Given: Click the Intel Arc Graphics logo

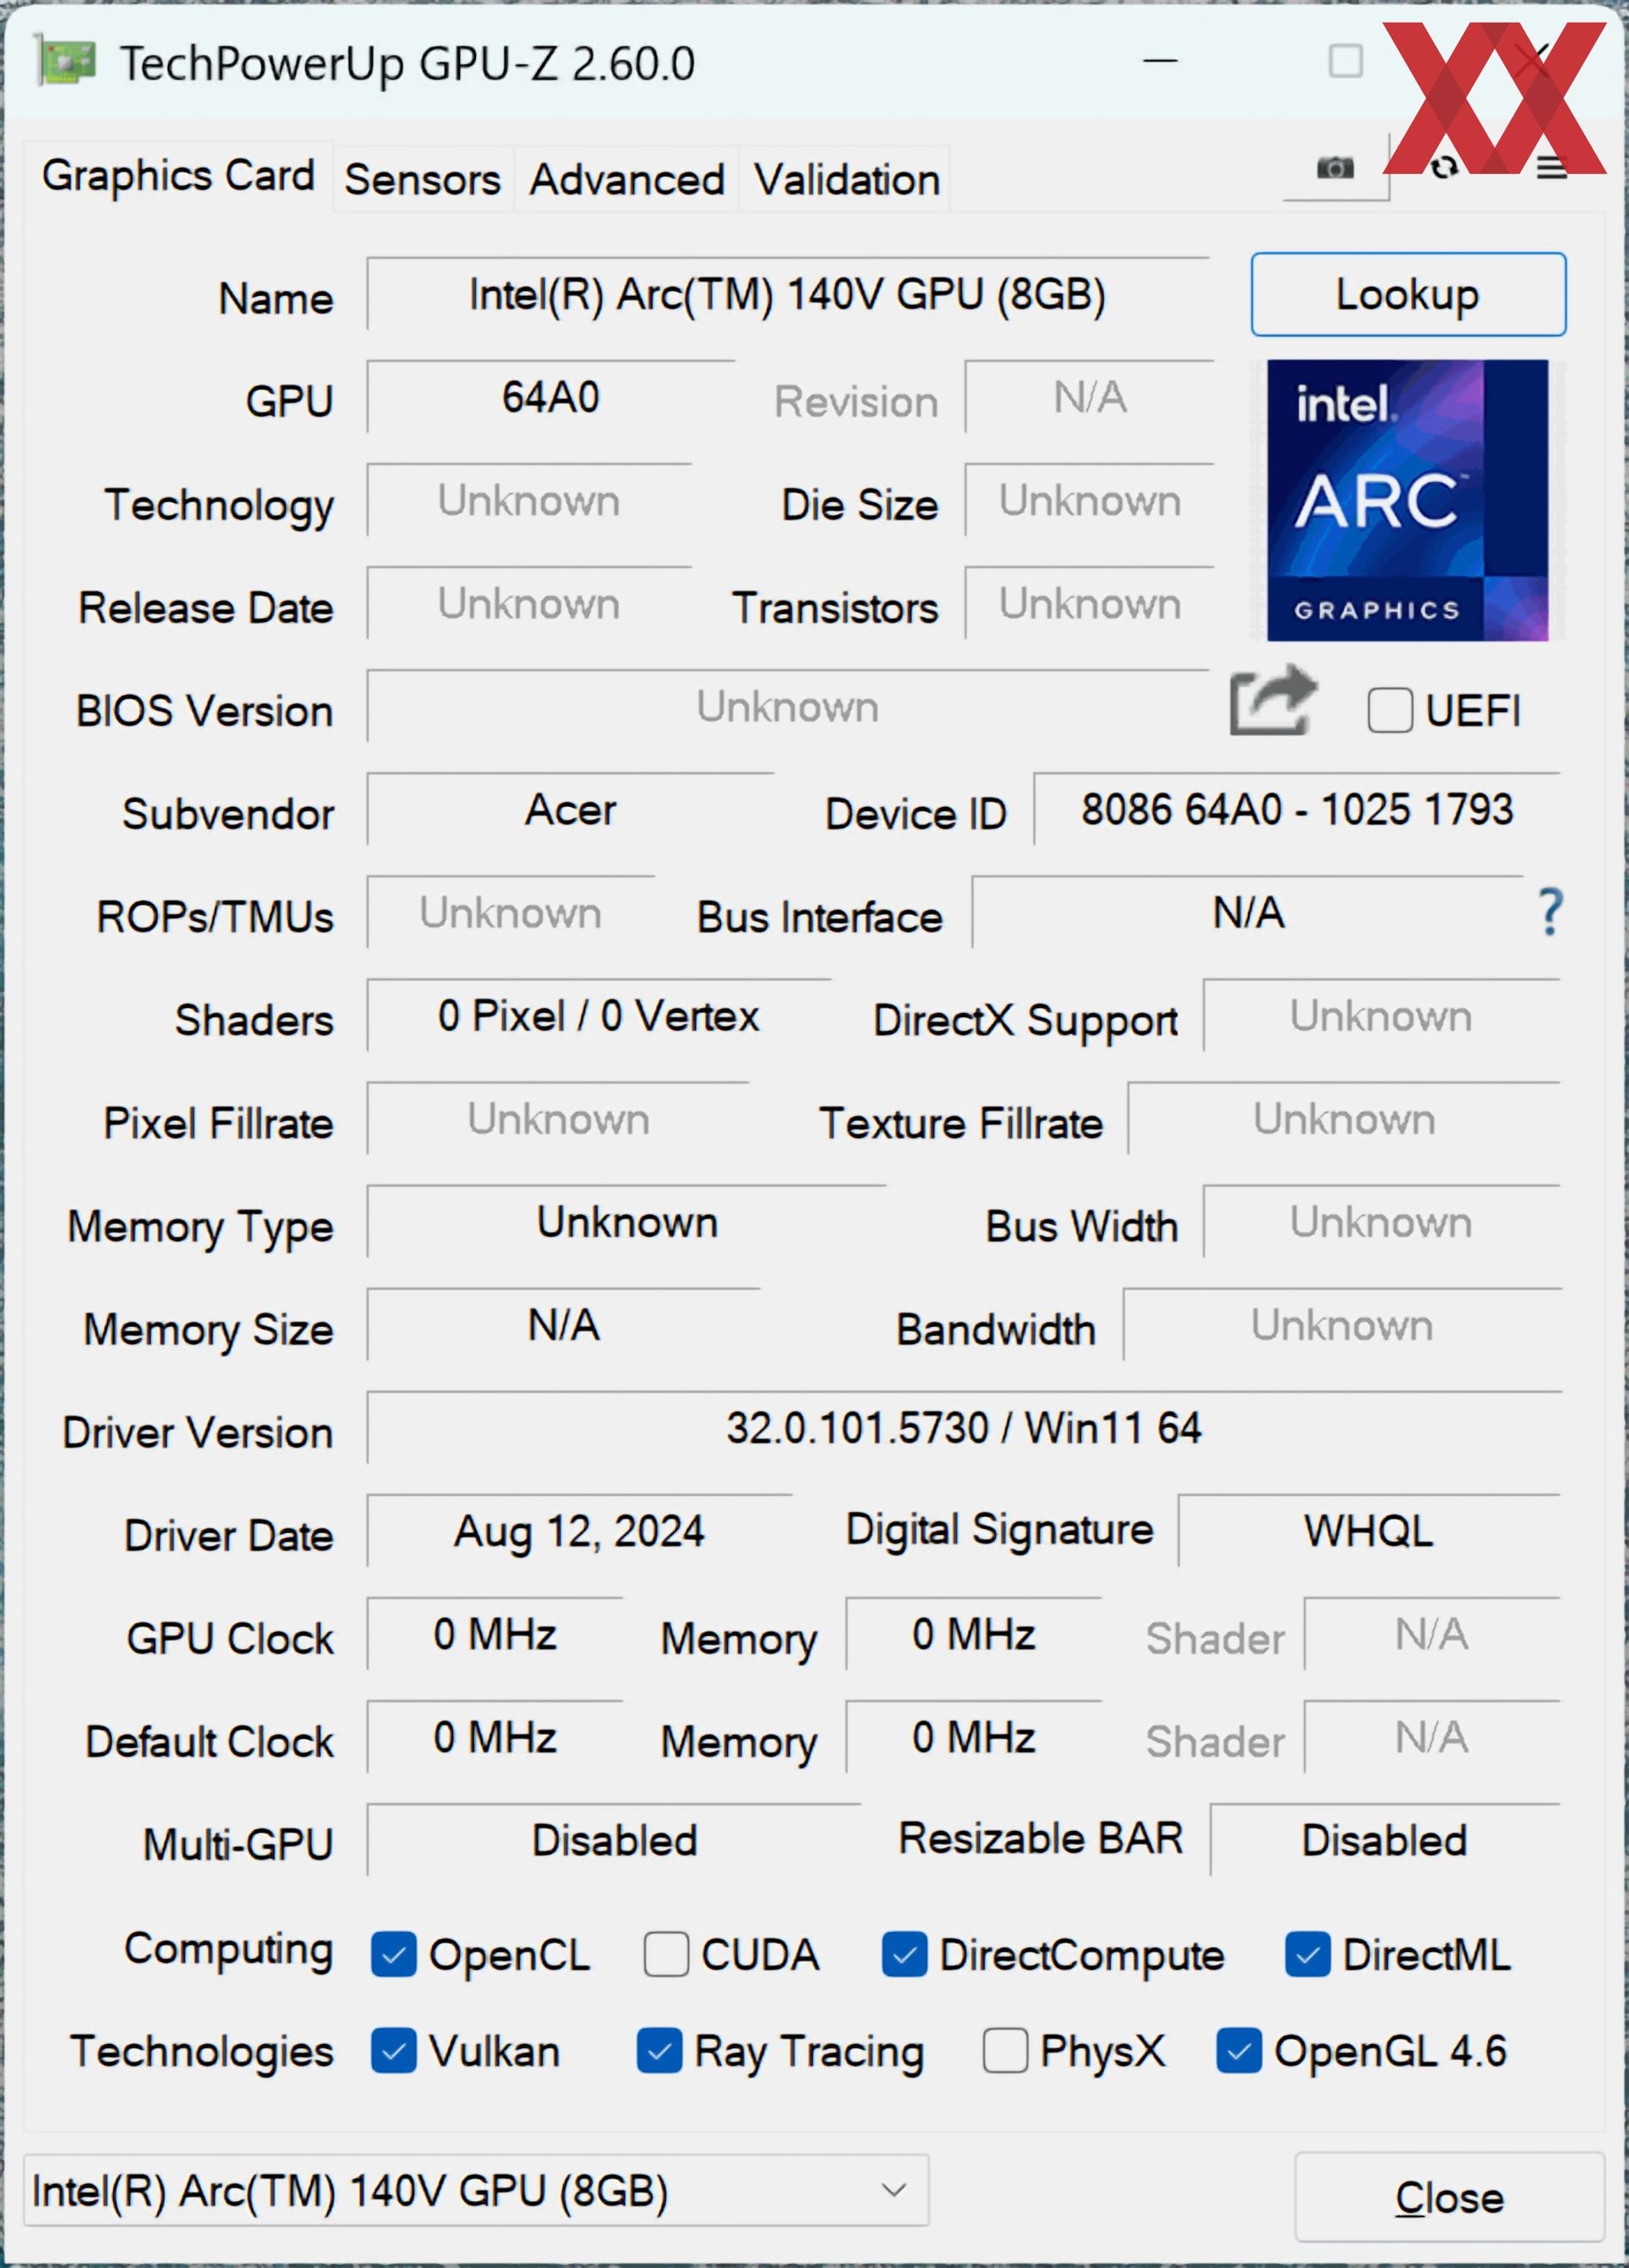Looking at the screenshot, I should tap(1407, 500).
